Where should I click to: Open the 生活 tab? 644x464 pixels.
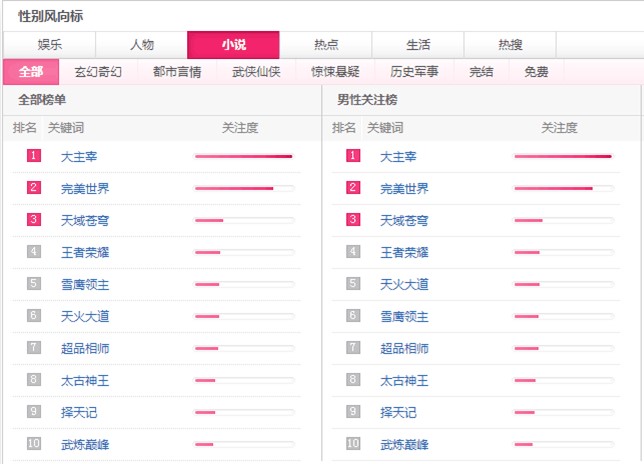tap(418, 45)
